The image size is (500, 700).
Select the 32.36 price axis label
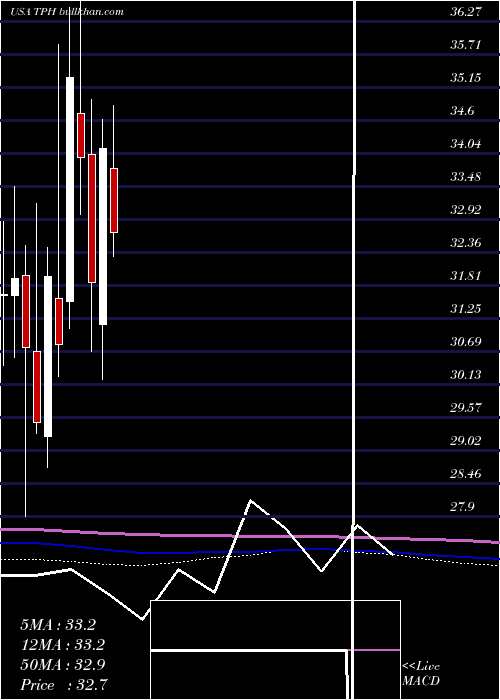[x=466, y=243]
